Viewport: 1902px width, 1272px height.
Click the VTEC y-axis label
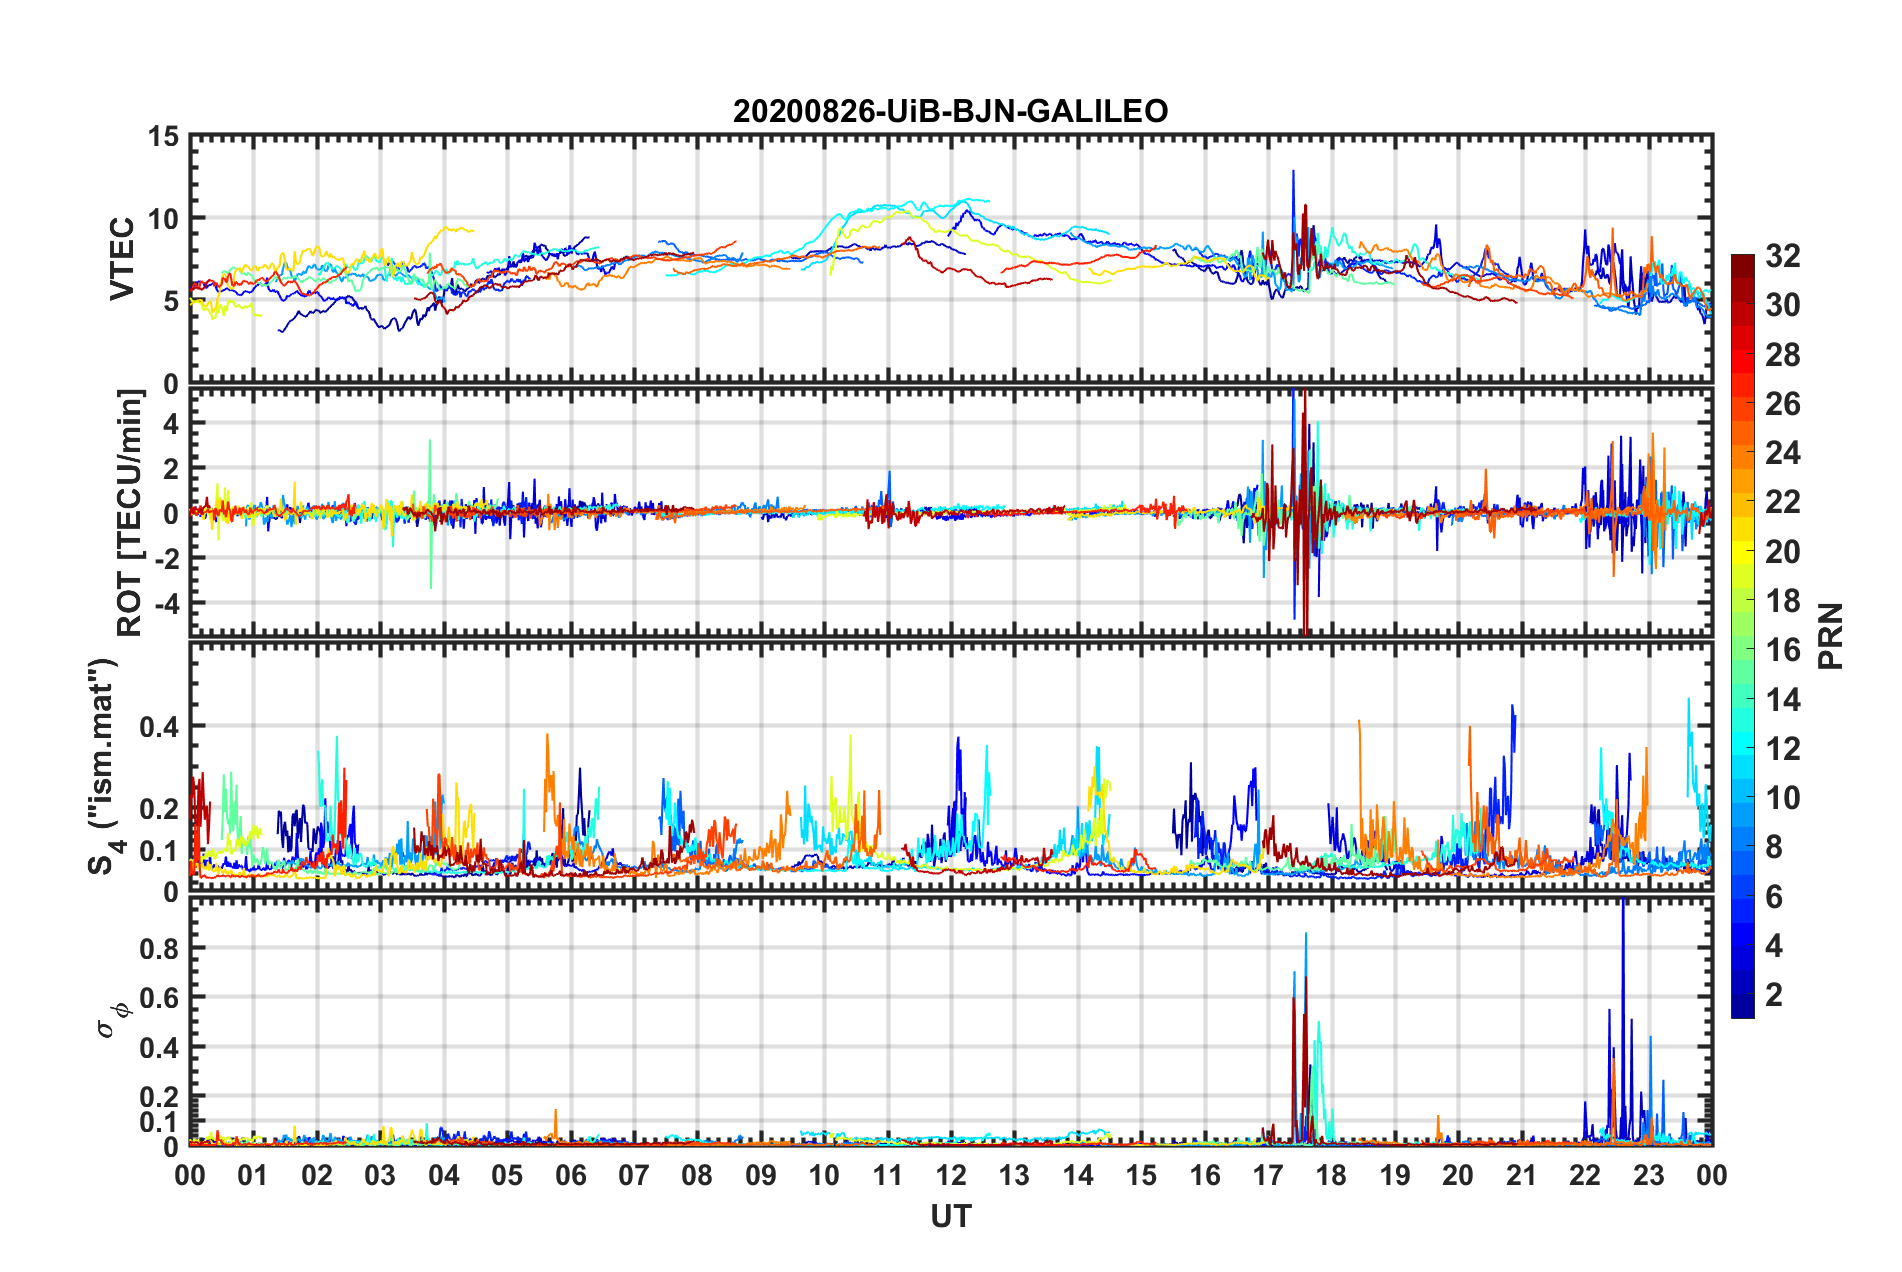pyautogui.click(x=122, y=258)
